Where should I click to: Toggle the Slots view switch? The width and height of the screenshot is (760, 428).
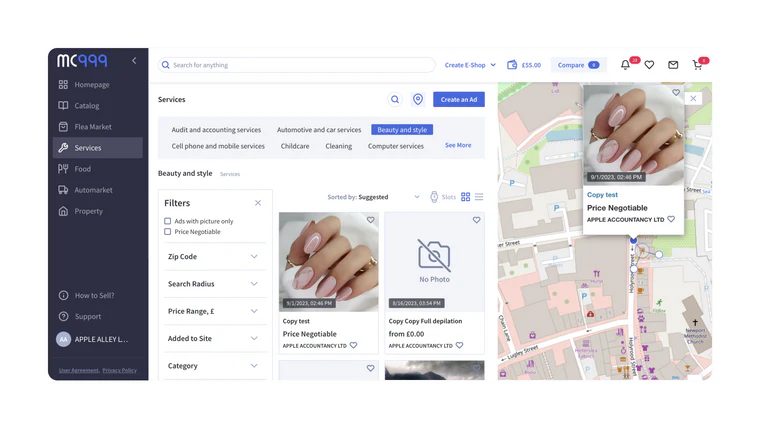tap(434, 197)
